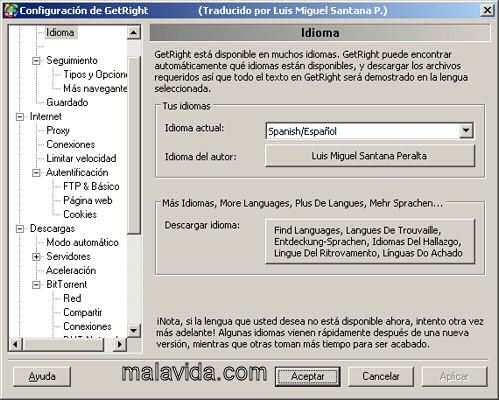Click the Ayuda button

pos(42,377)
